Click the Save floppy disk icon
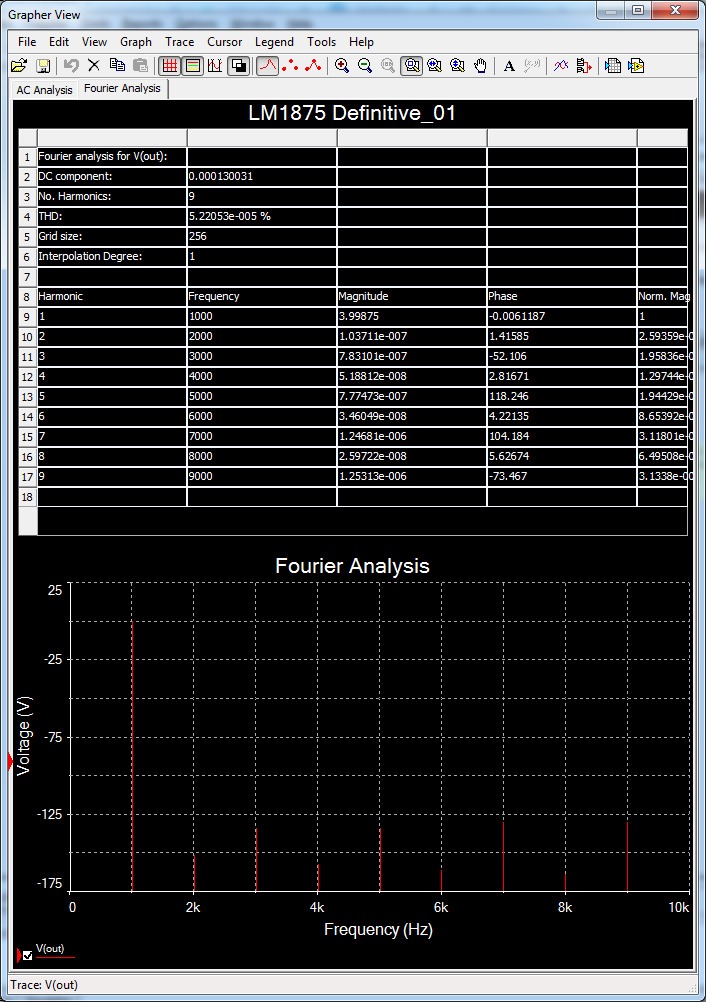 pos(43,65)
